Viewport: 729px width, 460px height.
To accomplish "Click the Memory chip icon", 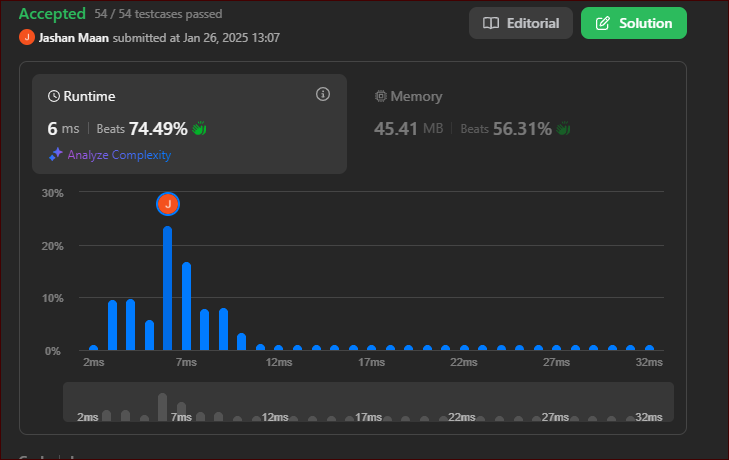I will tap(381, 96).
